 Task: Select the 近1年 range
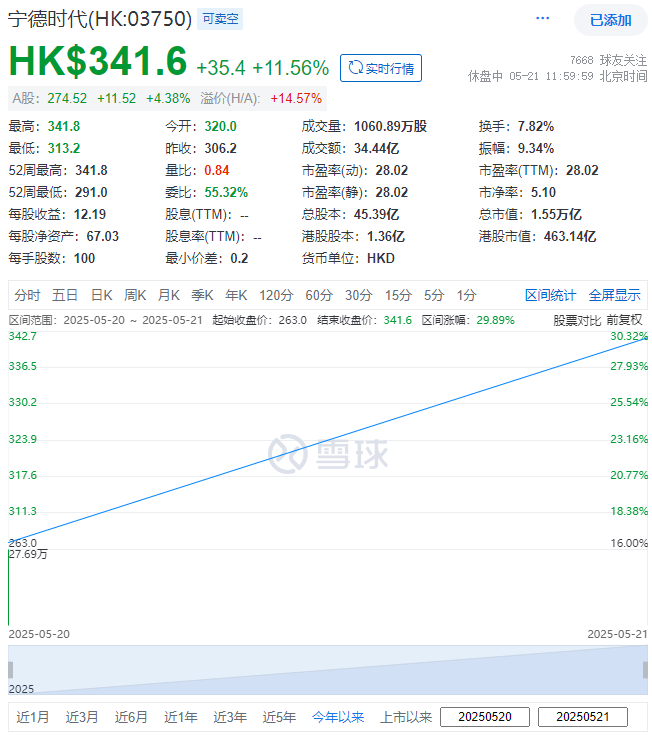[180, 717]
